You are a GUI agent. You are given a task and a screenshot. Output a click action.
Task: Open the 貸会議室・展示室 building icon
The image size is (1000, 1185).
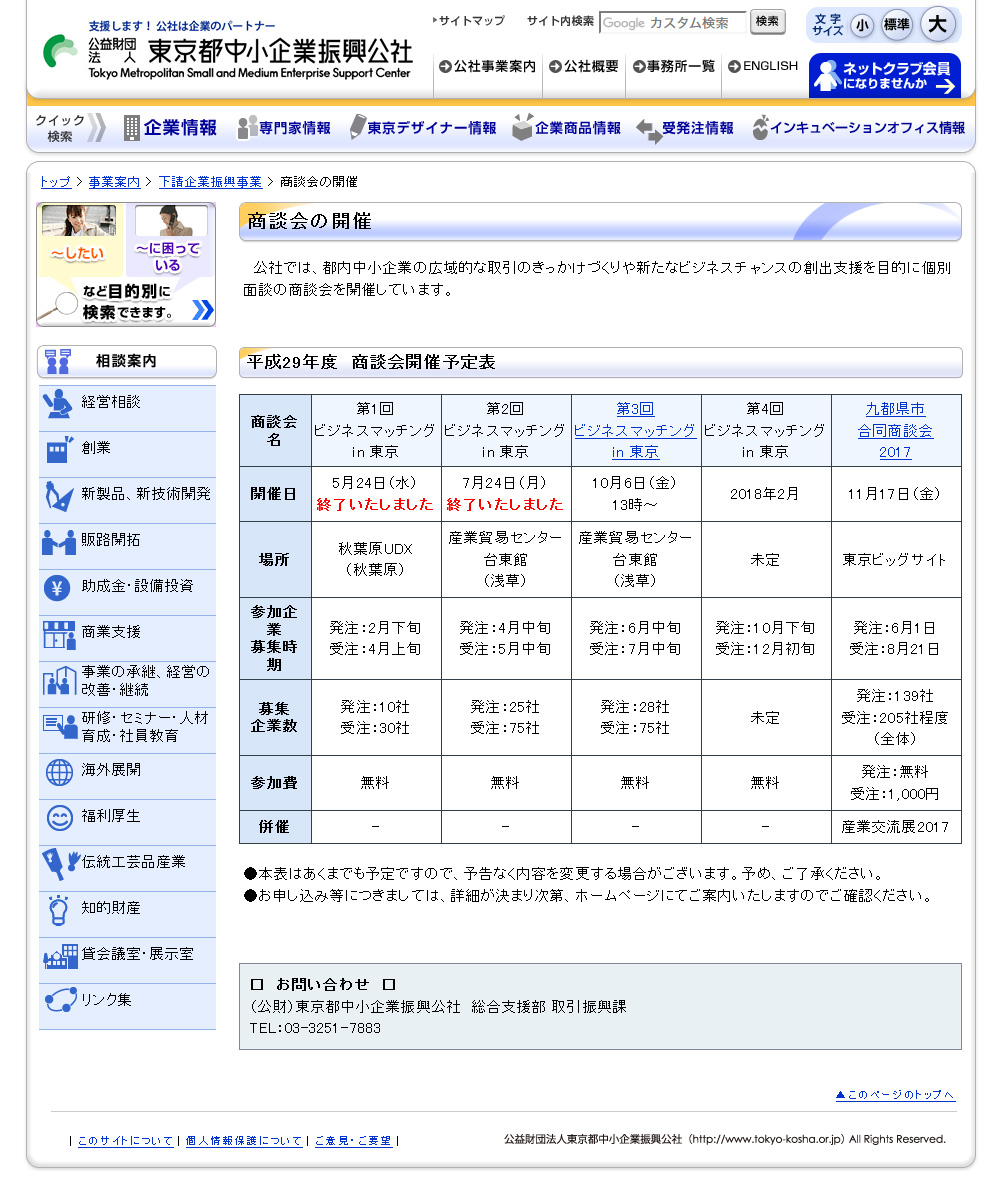tap(60, 956)
